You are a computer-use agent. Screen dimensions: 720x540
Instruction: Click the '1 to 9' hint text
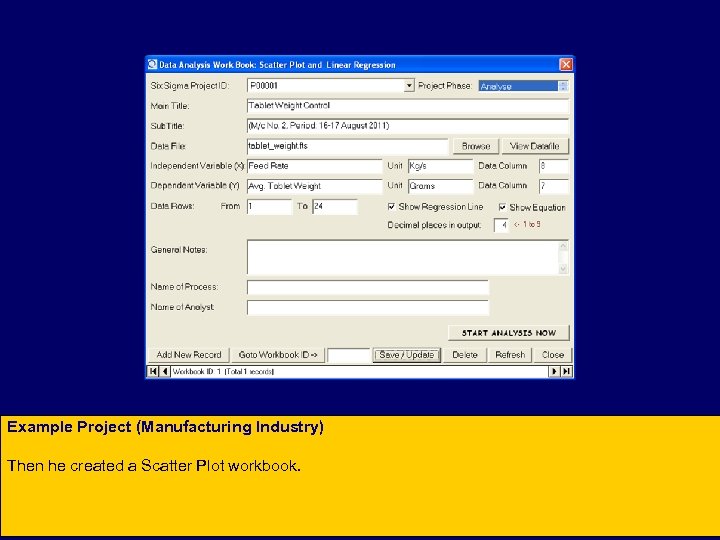[x=527, y=225]
